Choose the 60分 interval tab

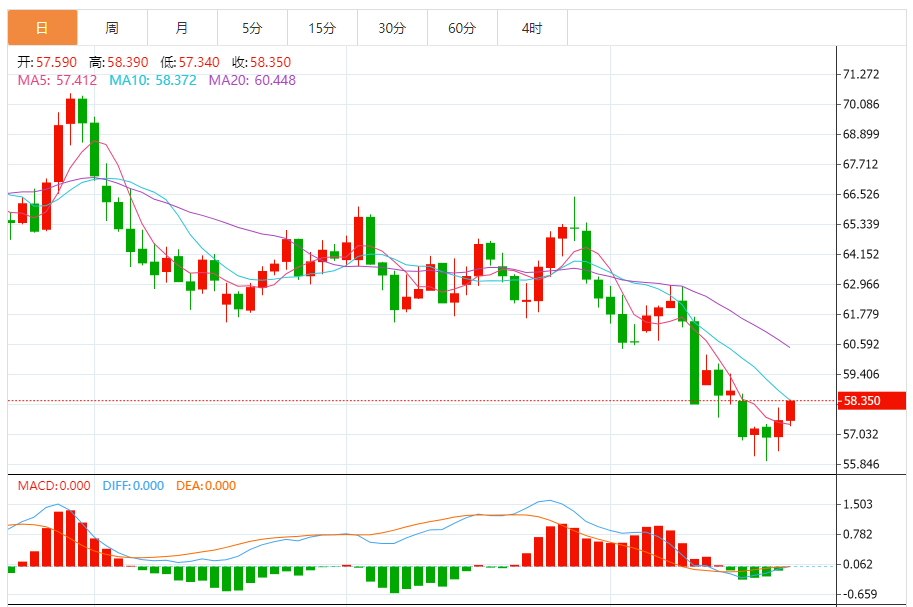pyautogui.click(x=462, y=28)
